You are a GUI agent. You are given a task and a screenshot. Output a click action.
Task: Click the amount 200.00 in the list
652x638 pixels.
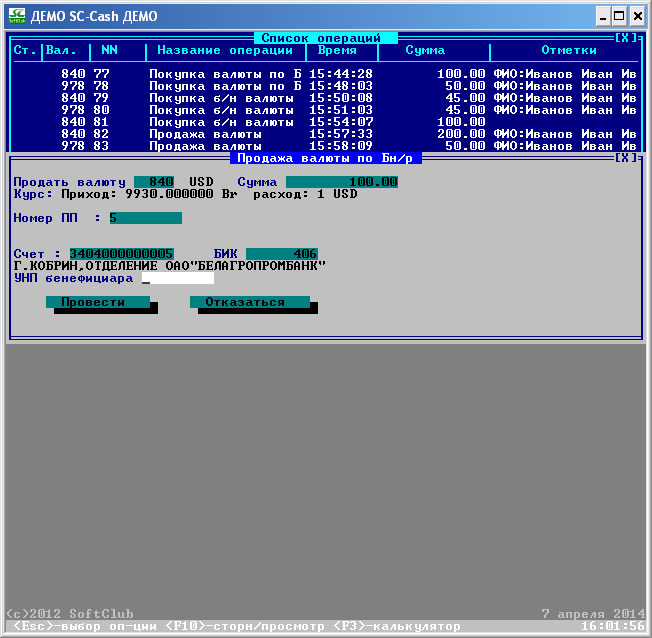(461, 134)
